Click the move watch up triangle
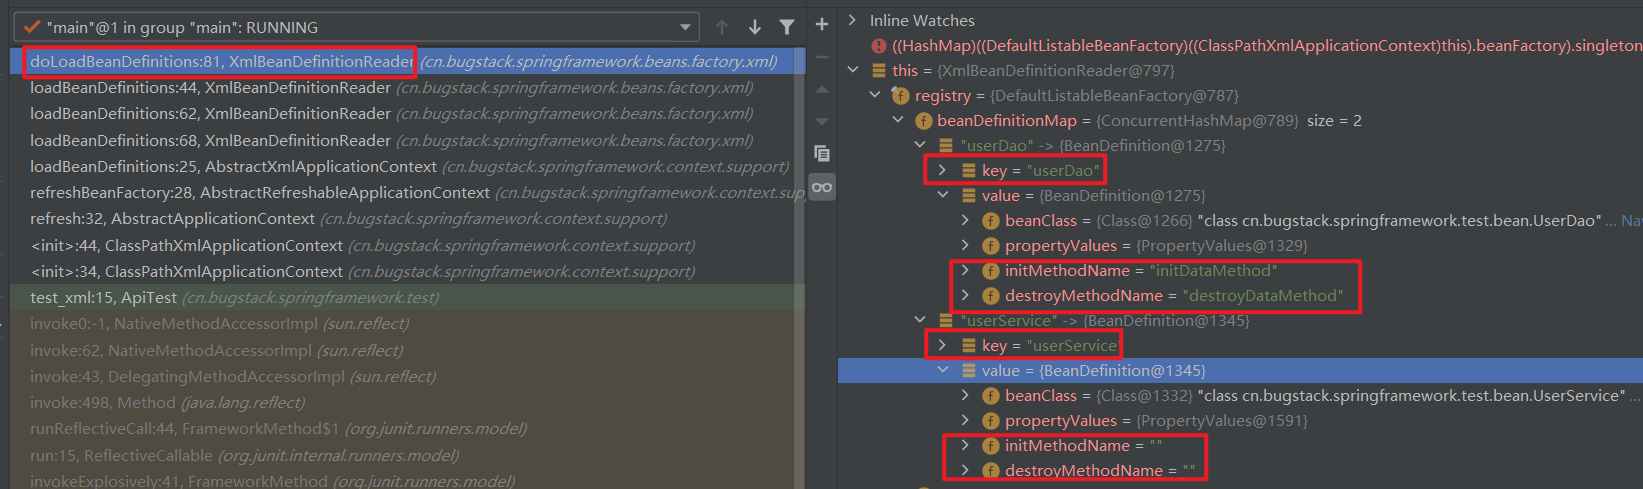Image resolution: width=1643 pixels, height=489 pixels. [x=822, y=89]
